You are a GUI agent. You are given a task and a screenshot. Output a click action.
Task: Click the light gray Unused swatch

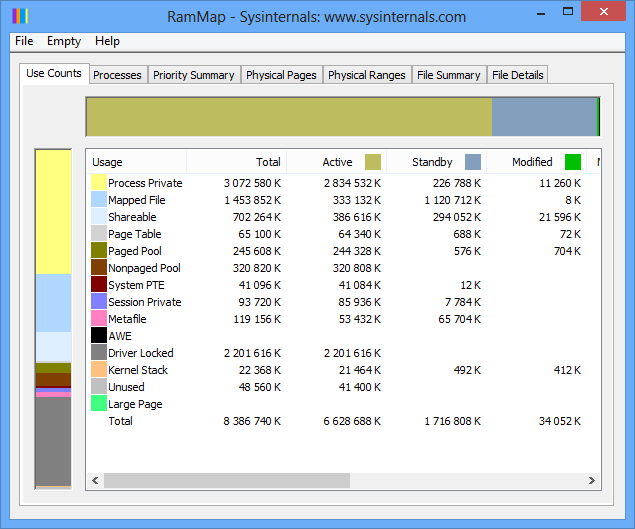click(99, 387)
